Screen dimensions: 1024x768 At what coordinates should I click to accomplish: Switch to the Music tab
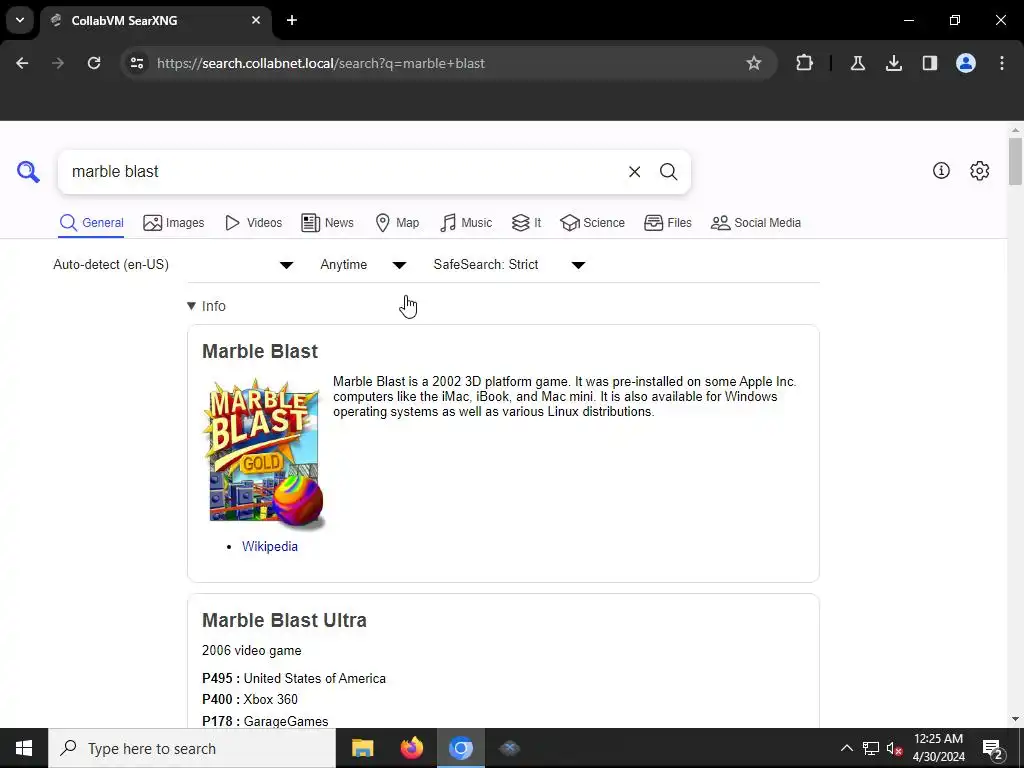pyautogui.click(x=466, y=223)
